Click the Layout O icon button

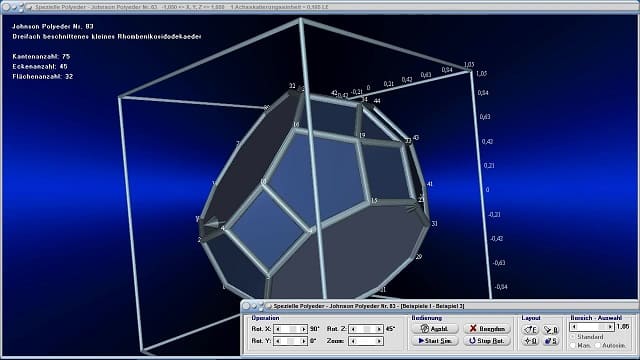pos(531,340)
